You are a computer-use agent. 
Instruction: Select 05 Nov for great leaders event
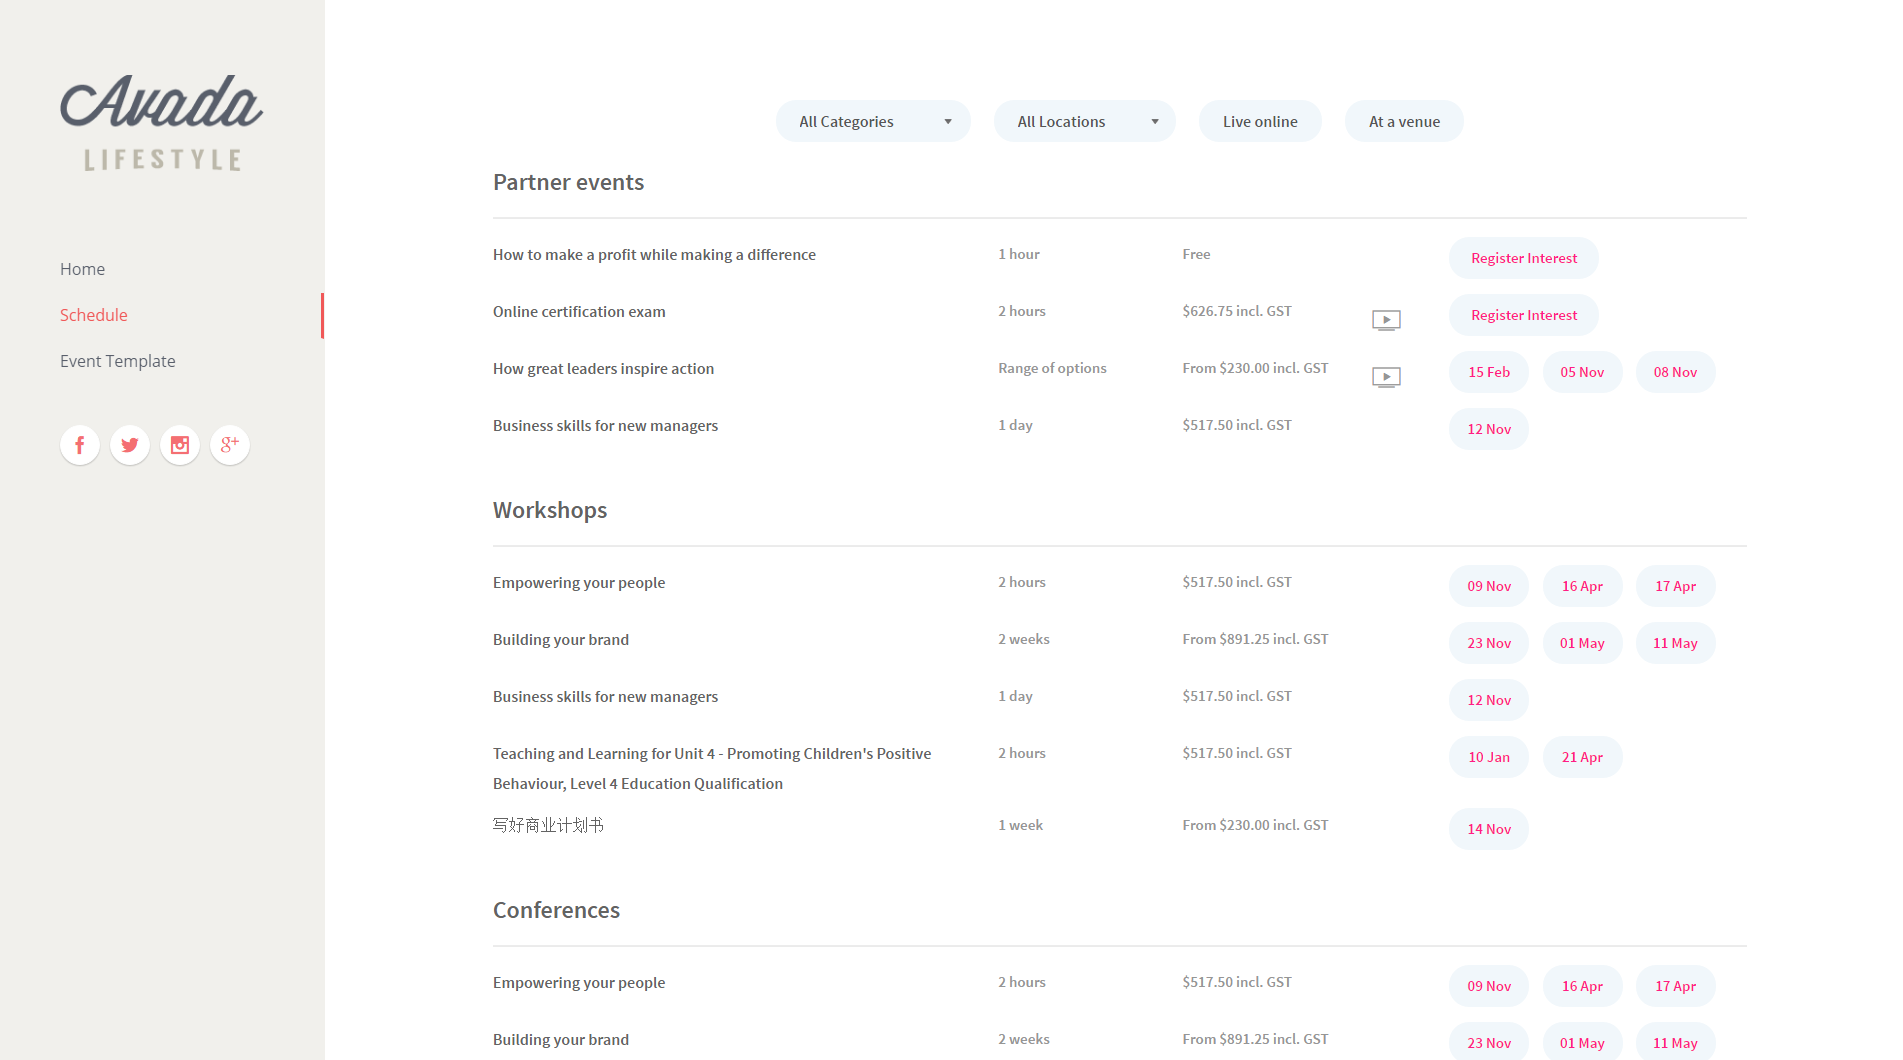[x=1582, y=372]
